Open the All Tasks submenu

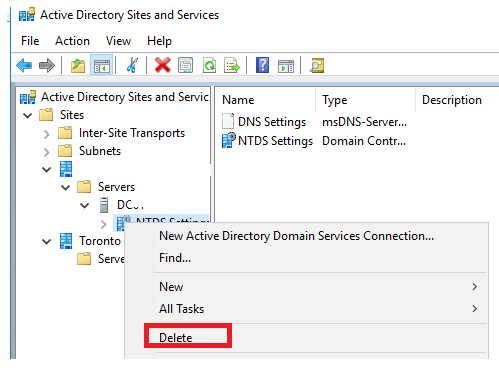pos(181,309)
